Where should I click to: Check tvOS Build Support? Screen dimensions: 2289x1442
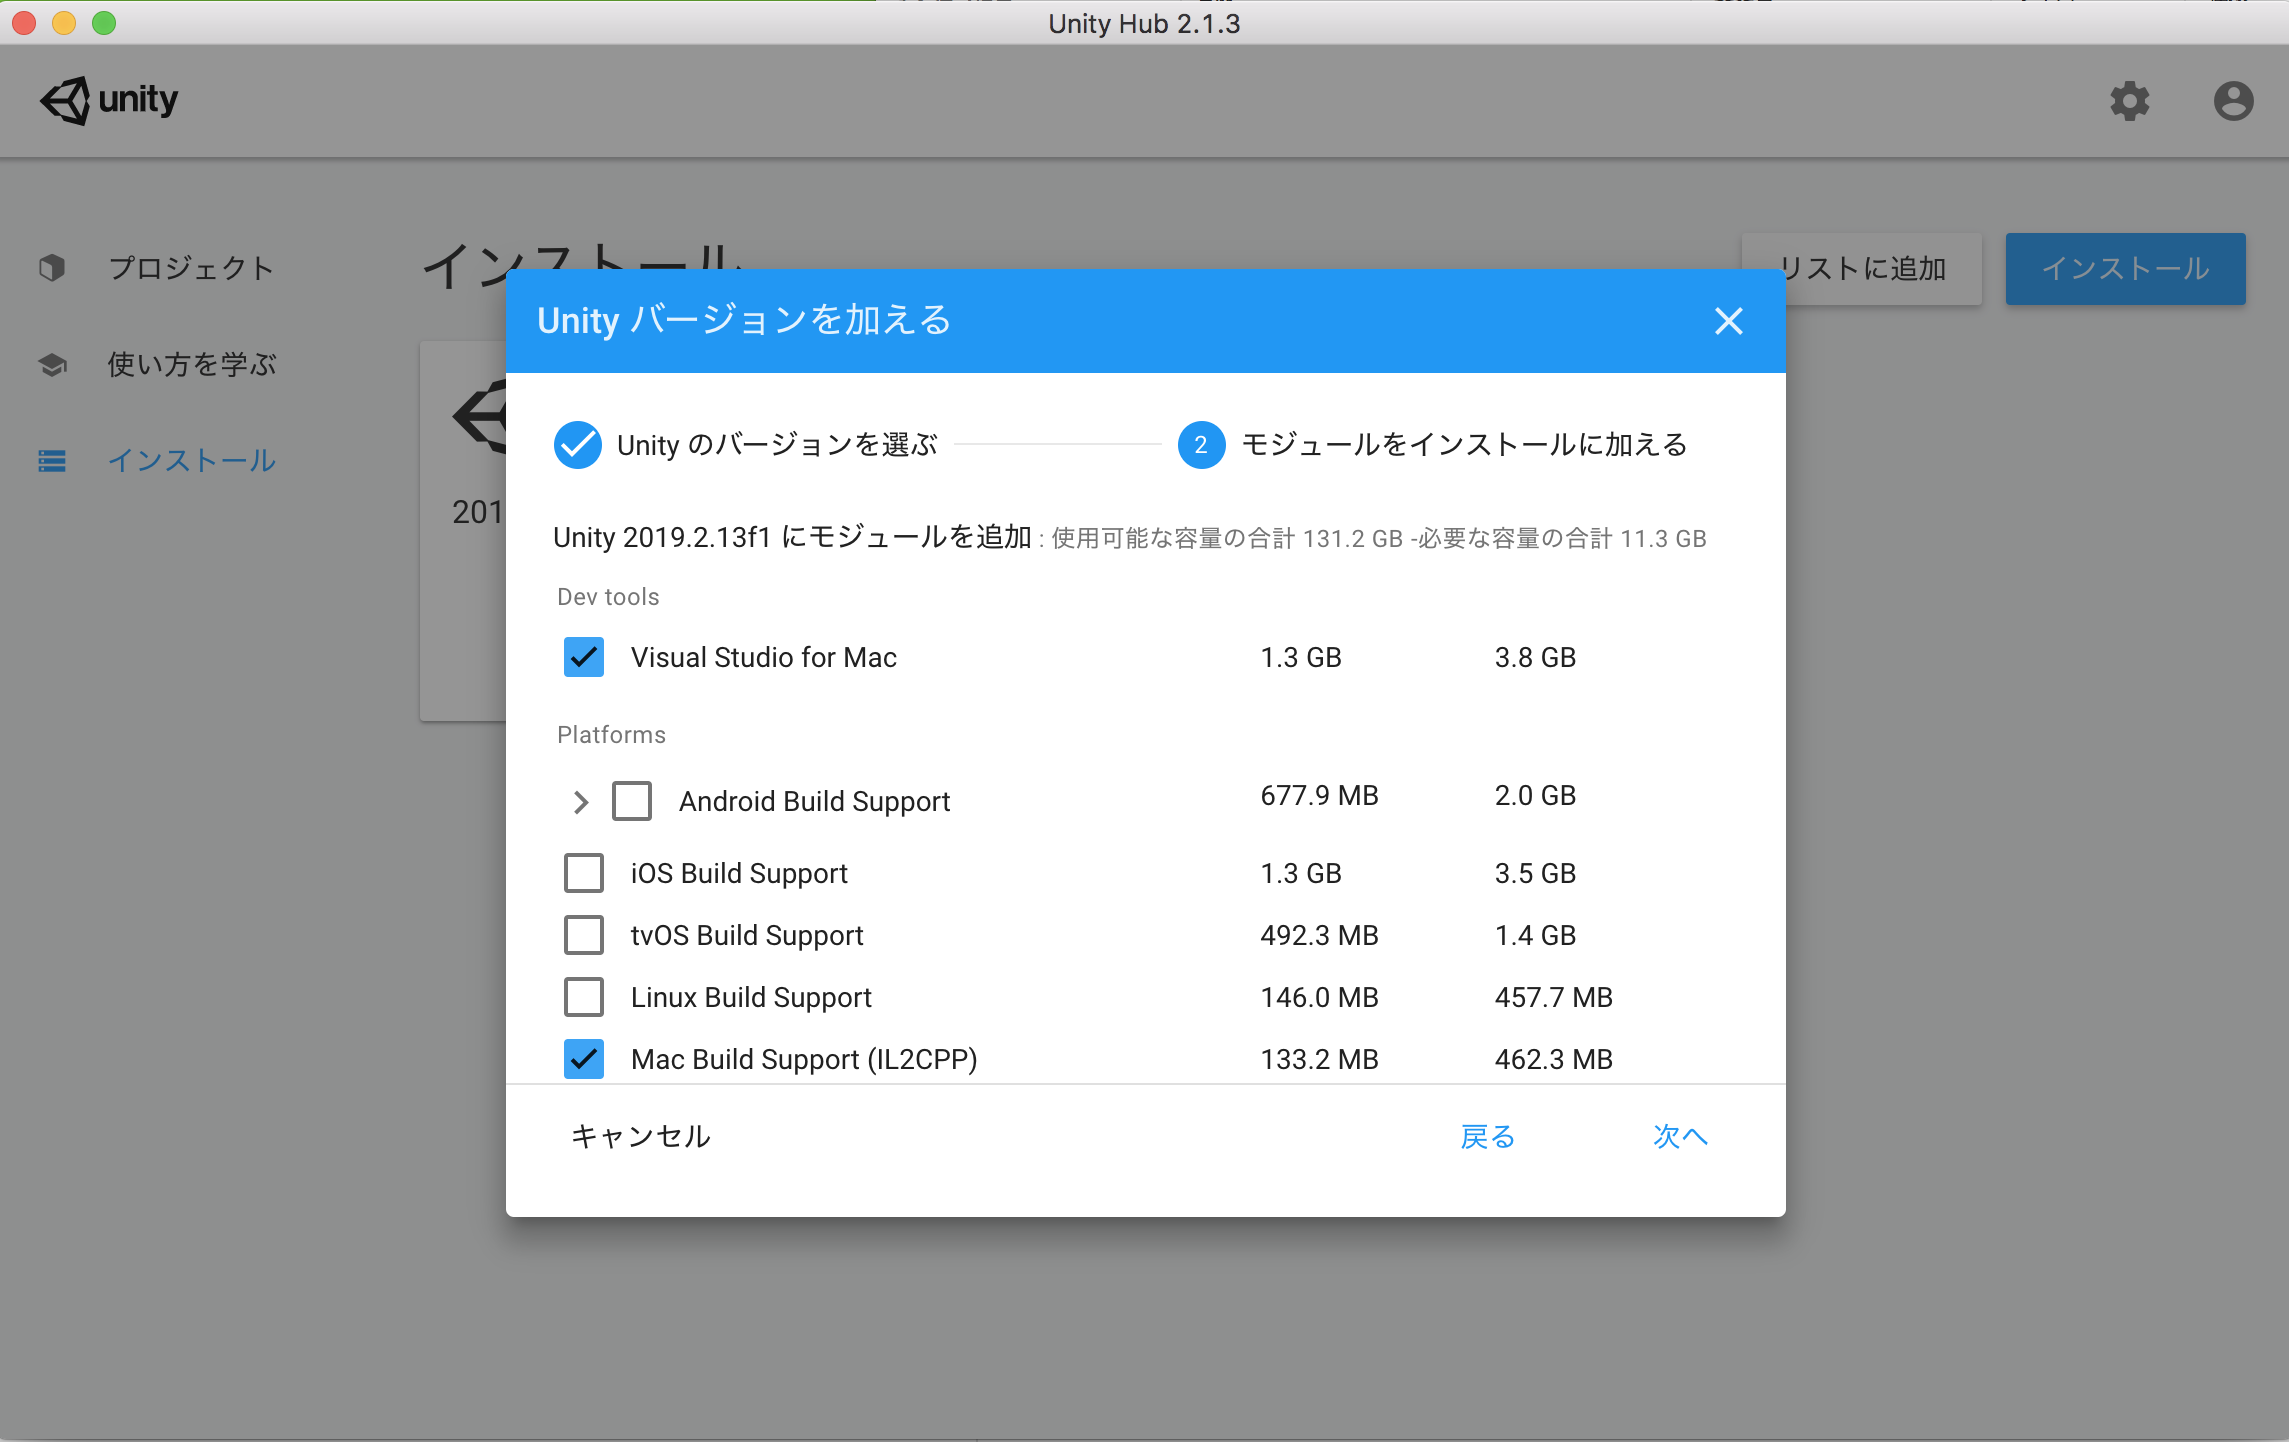(x=584, y=935)
